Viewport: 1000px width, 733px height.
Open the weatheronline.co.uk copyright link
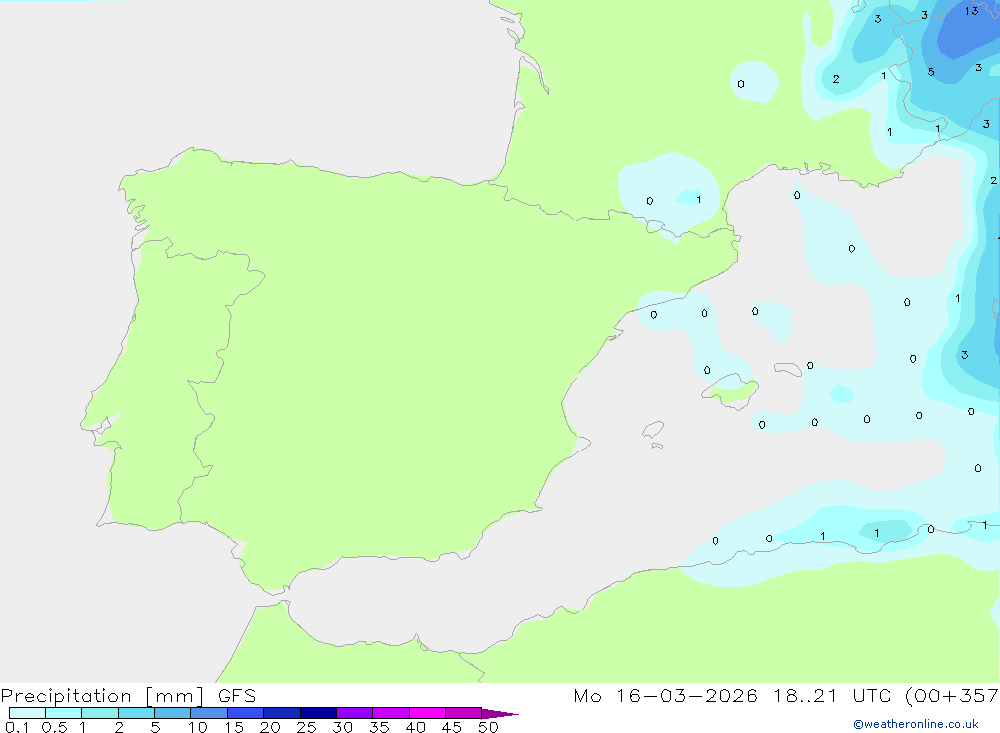click(915, 724)
